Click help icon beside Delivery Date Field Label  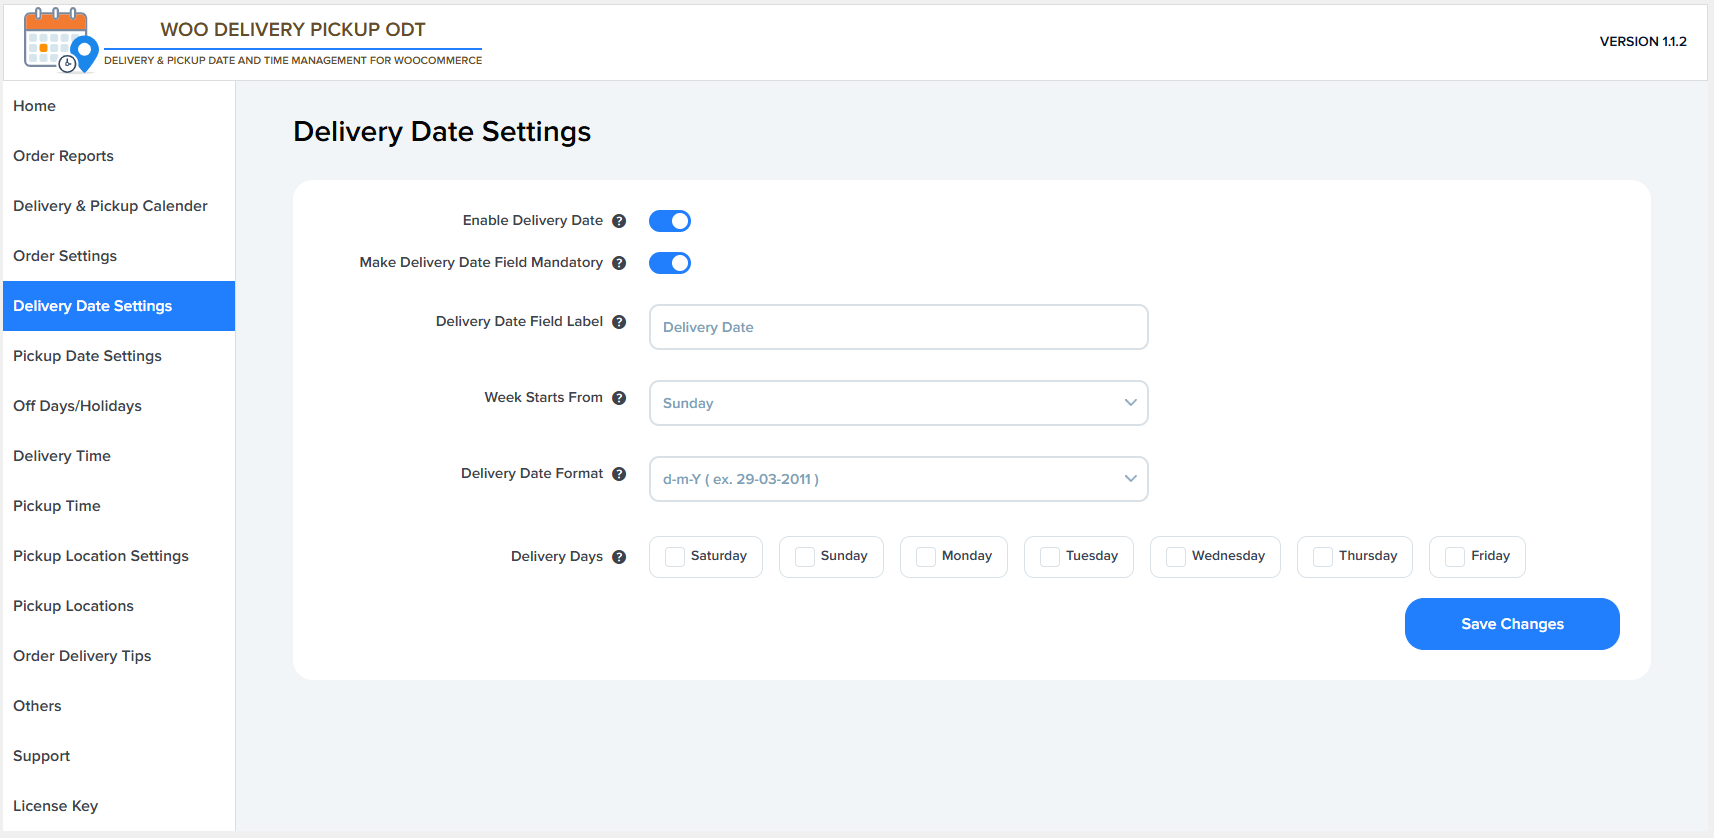tap(619, 322)
